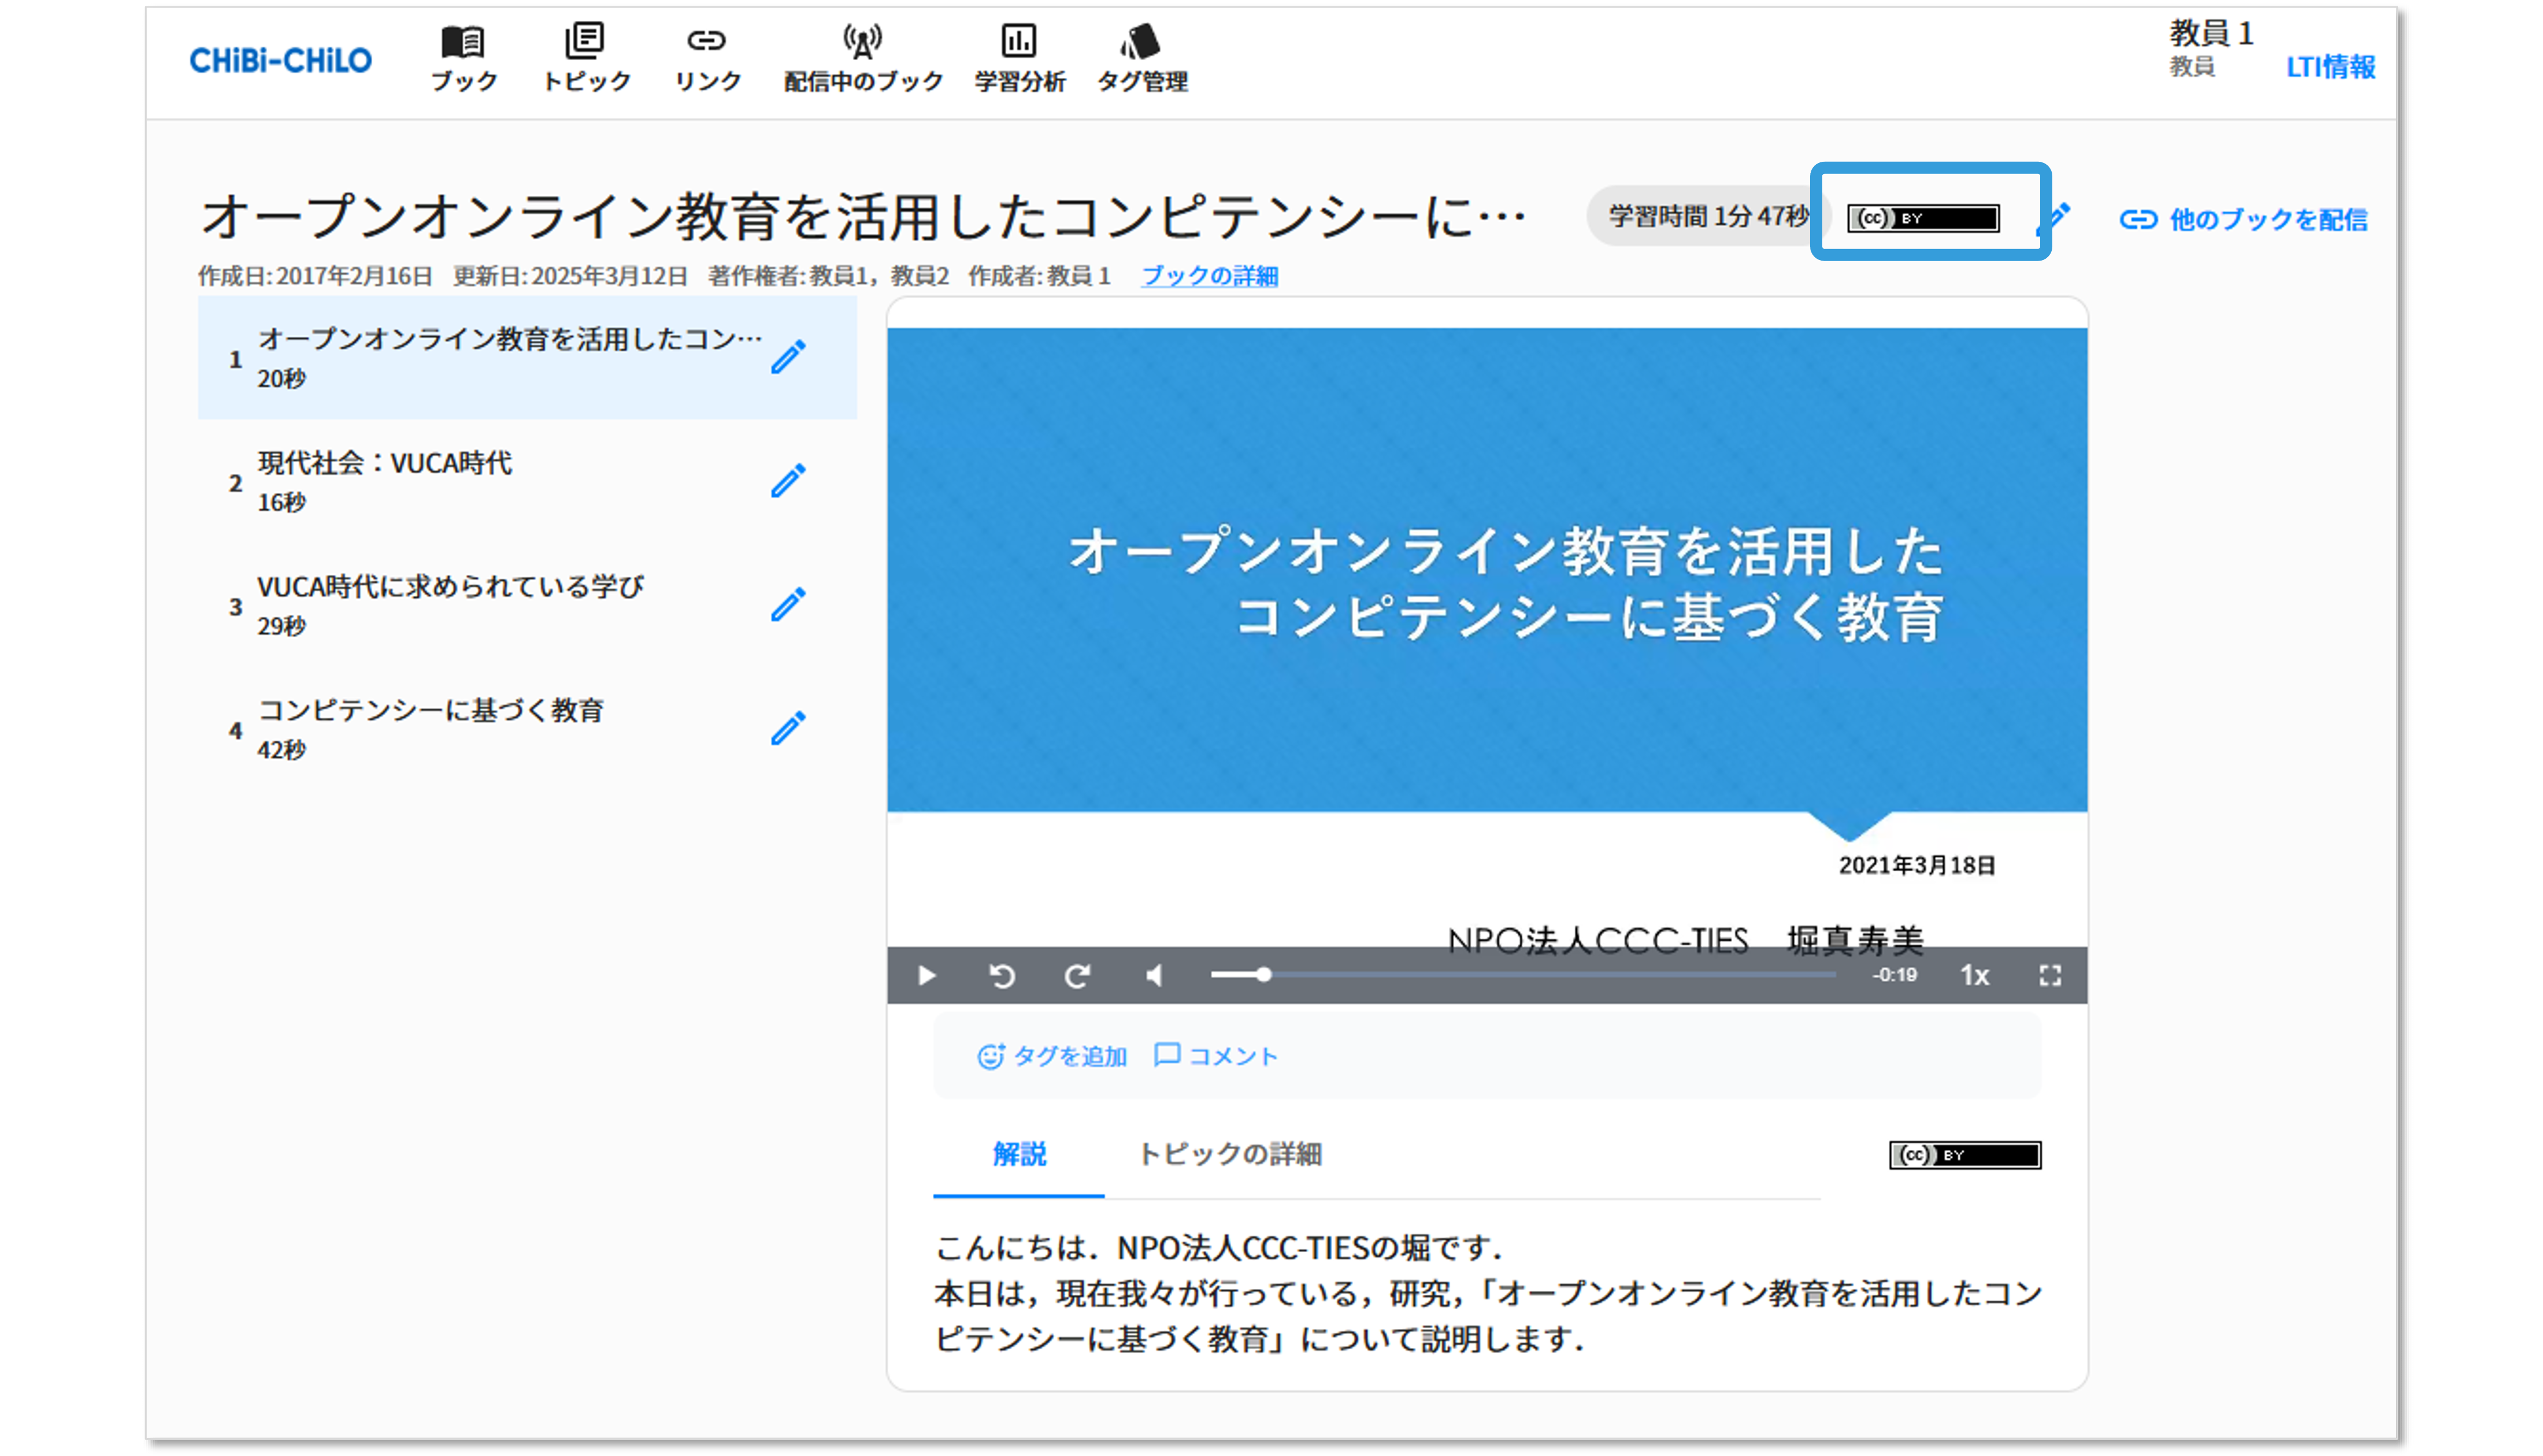This screenshot has height=1456, width=2543.
Task: Edit topic 4 コンピテンシーに基づく教育 pencil
Action: 788,728
